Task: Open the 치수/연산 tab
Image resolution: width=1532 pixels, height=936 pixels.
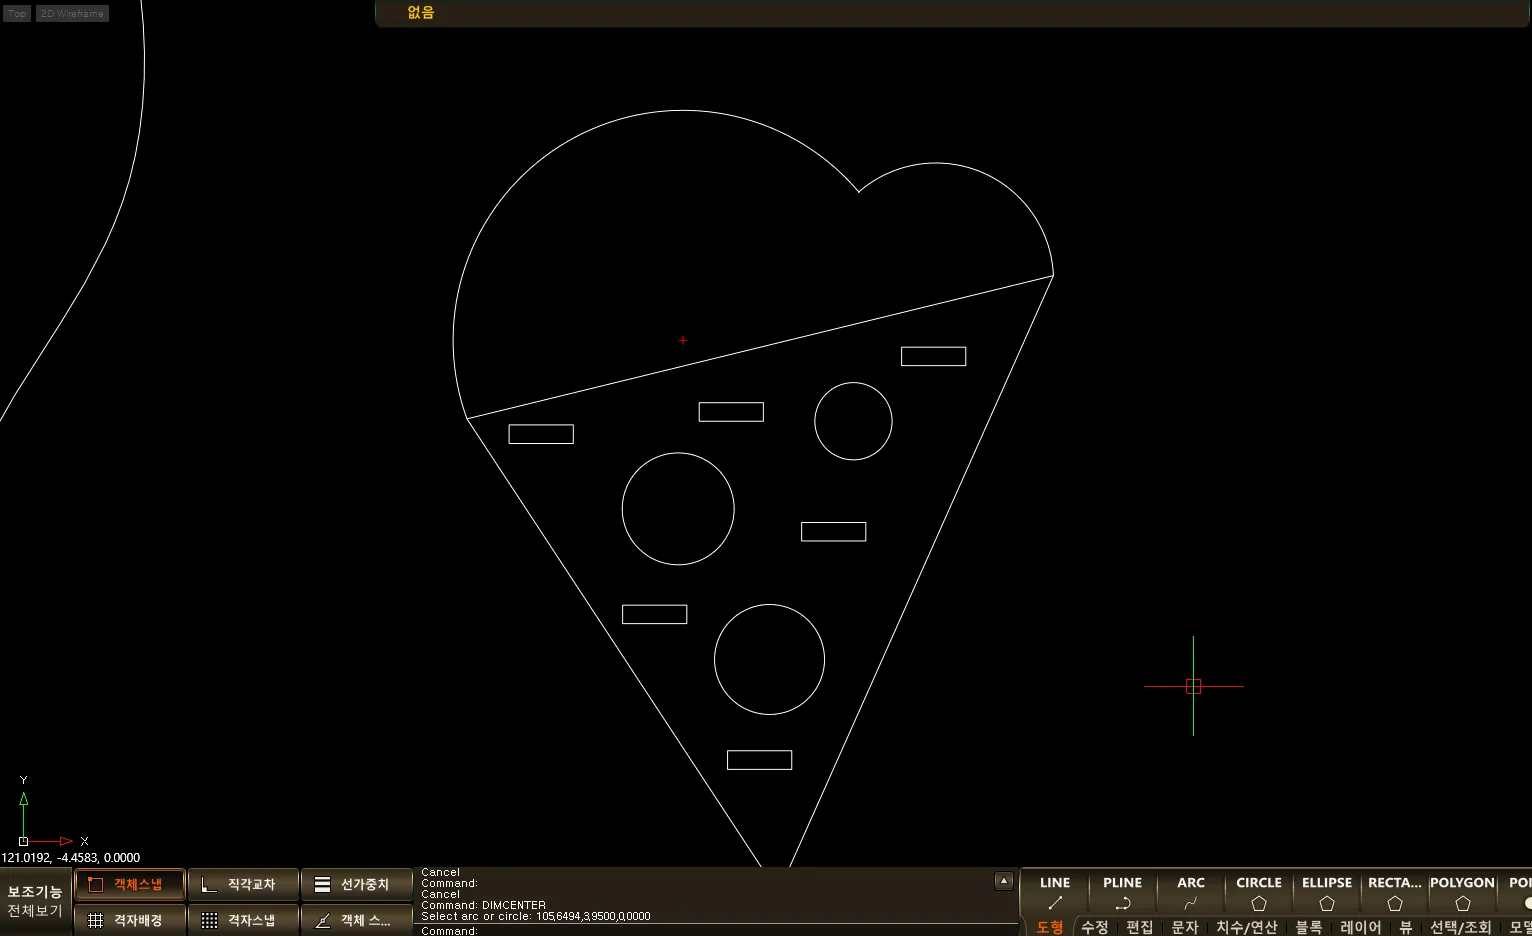Action: [x=1246, y=927]
